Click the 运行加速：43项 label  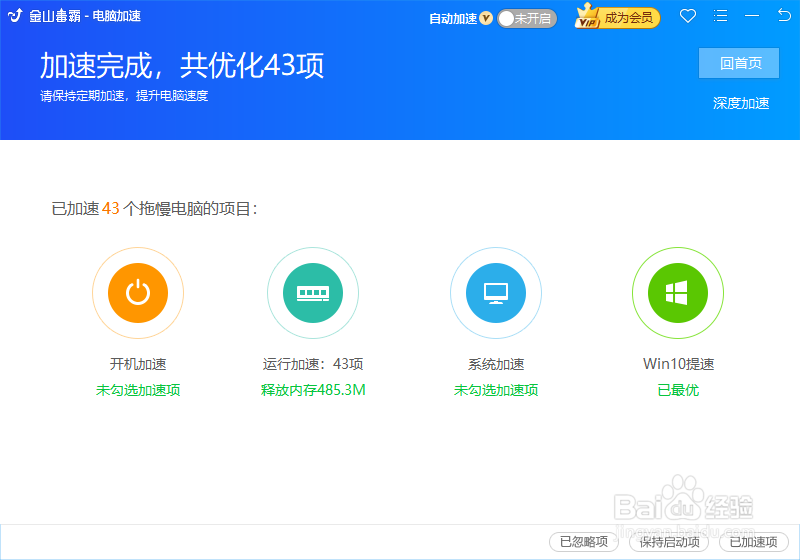(x=313, y=364)
